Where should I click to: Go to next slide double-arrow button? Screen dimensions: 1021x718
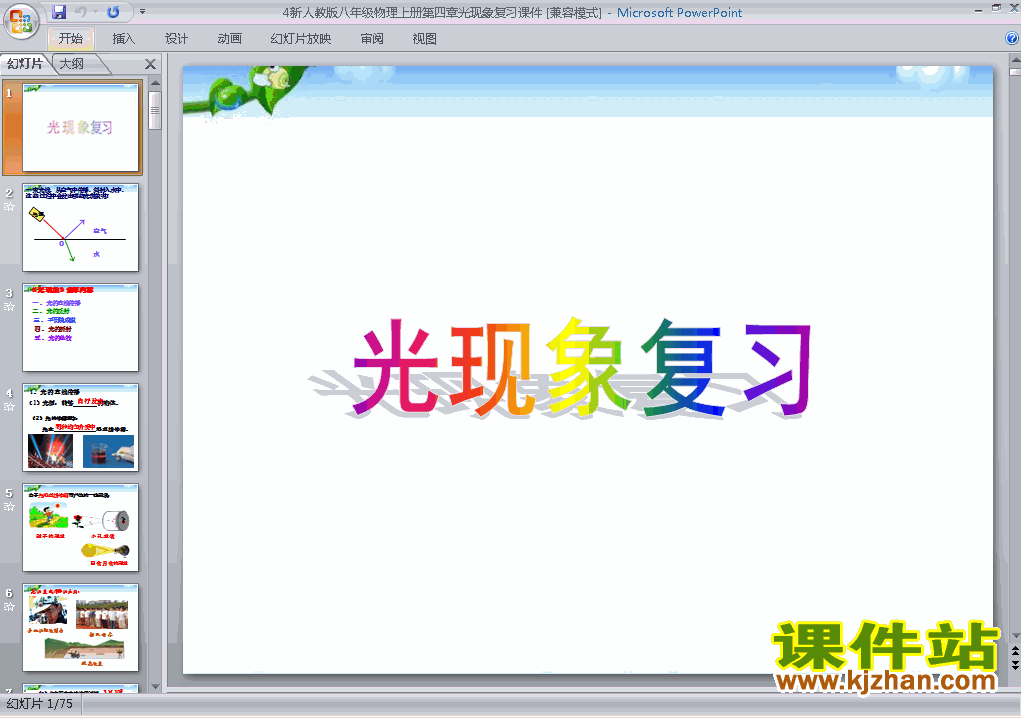(1015, 665)
